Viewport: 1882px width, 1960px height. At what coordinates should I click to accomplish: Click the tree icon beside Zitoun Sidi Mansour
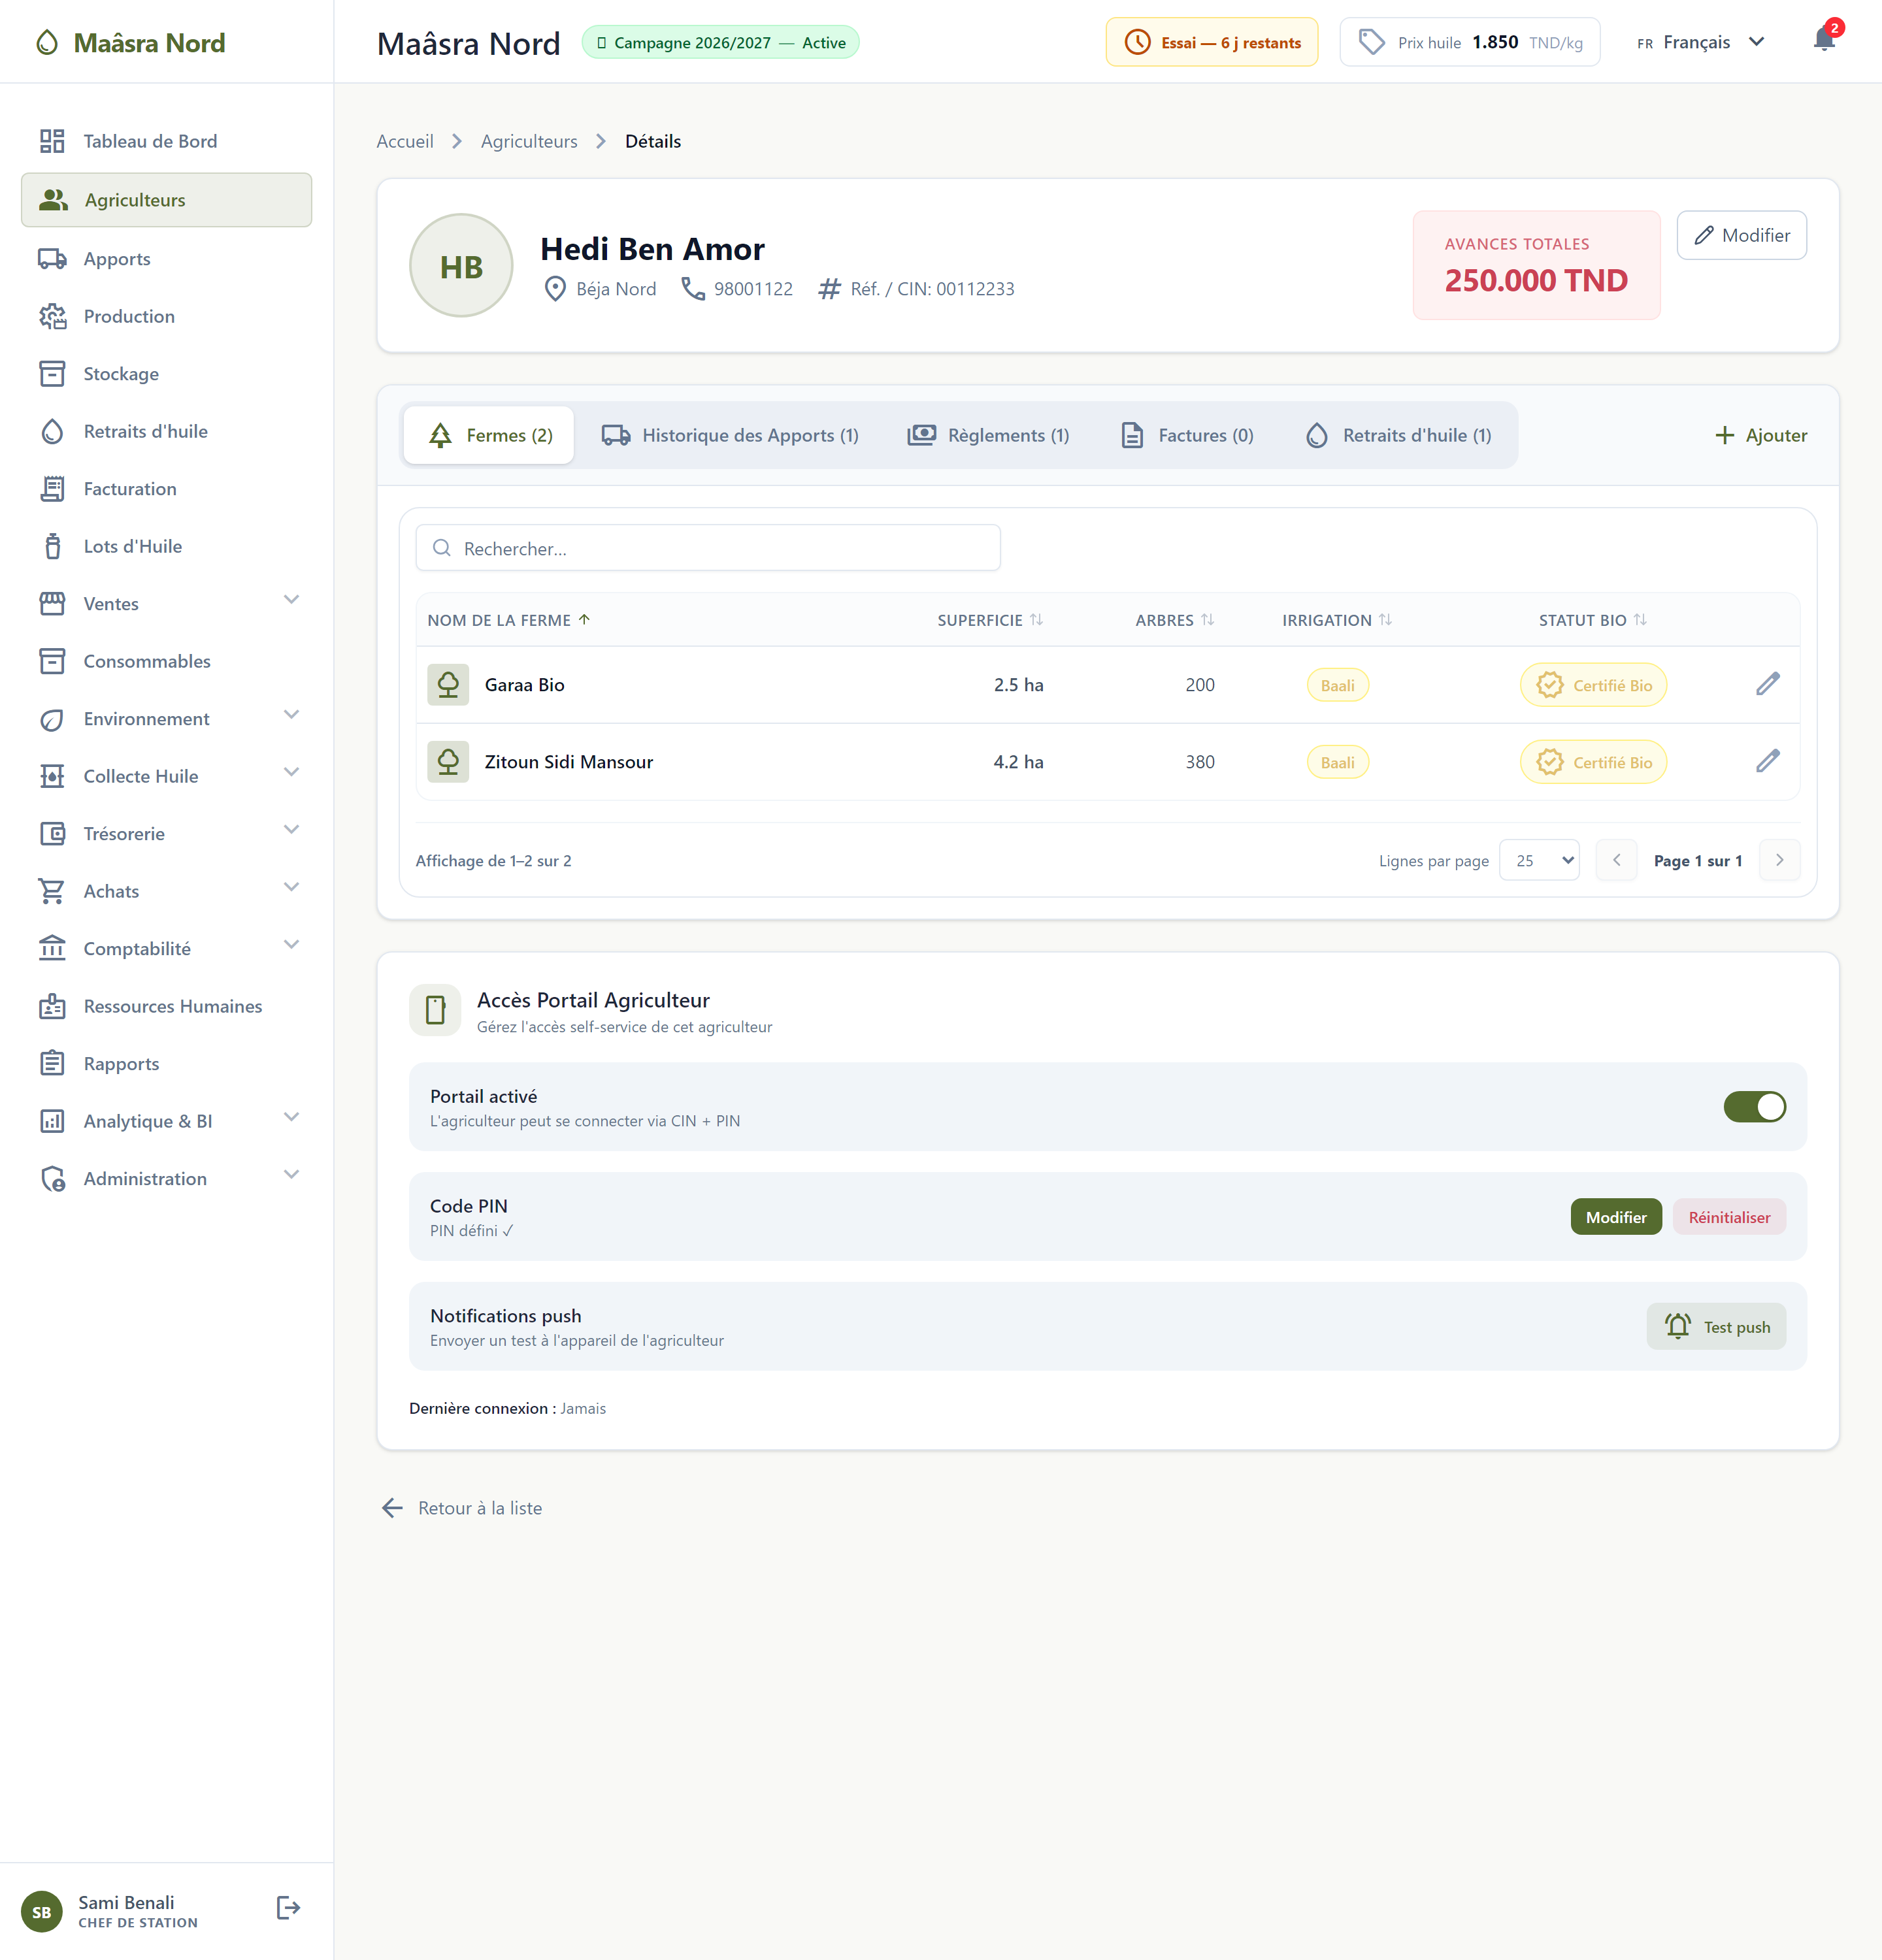[448, 761]
